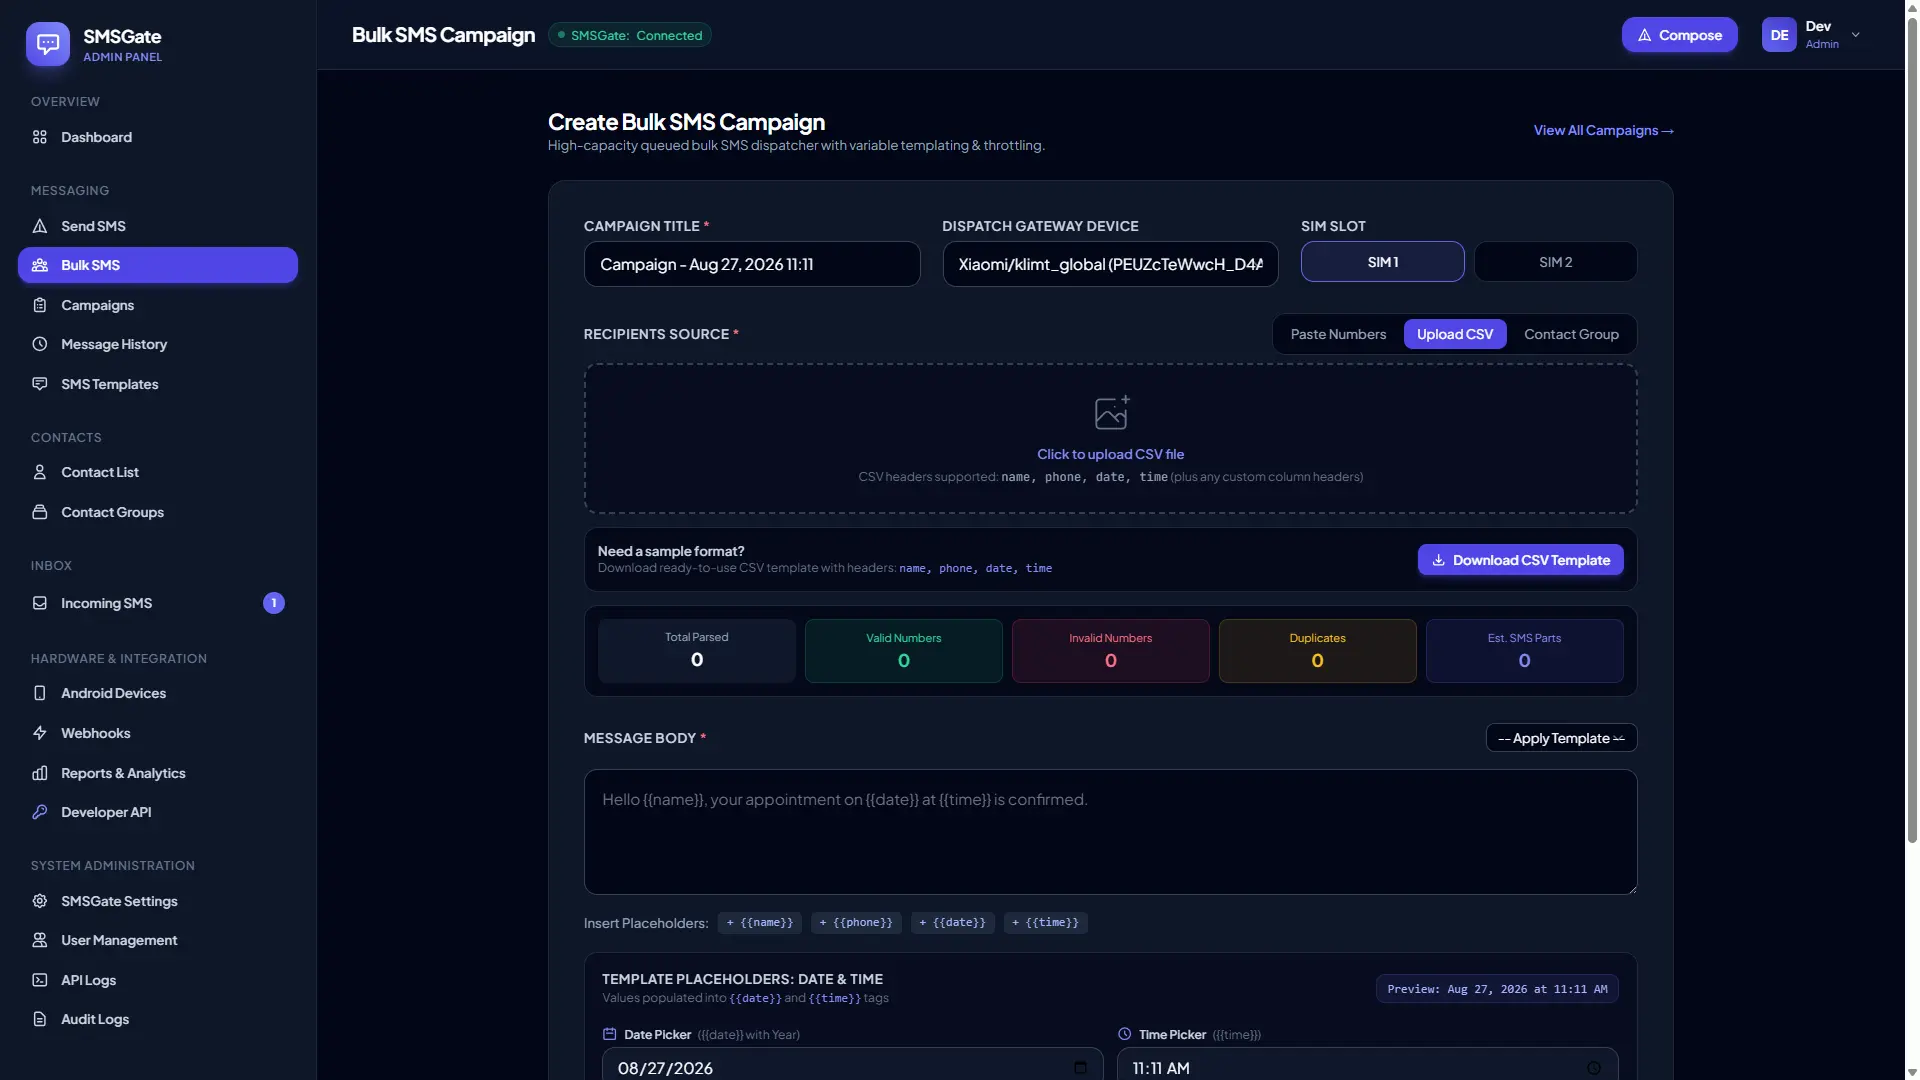The image size is (1920, 1080).
Task: Click to upload CSV file link
Action: click(x=1110, y=454)
